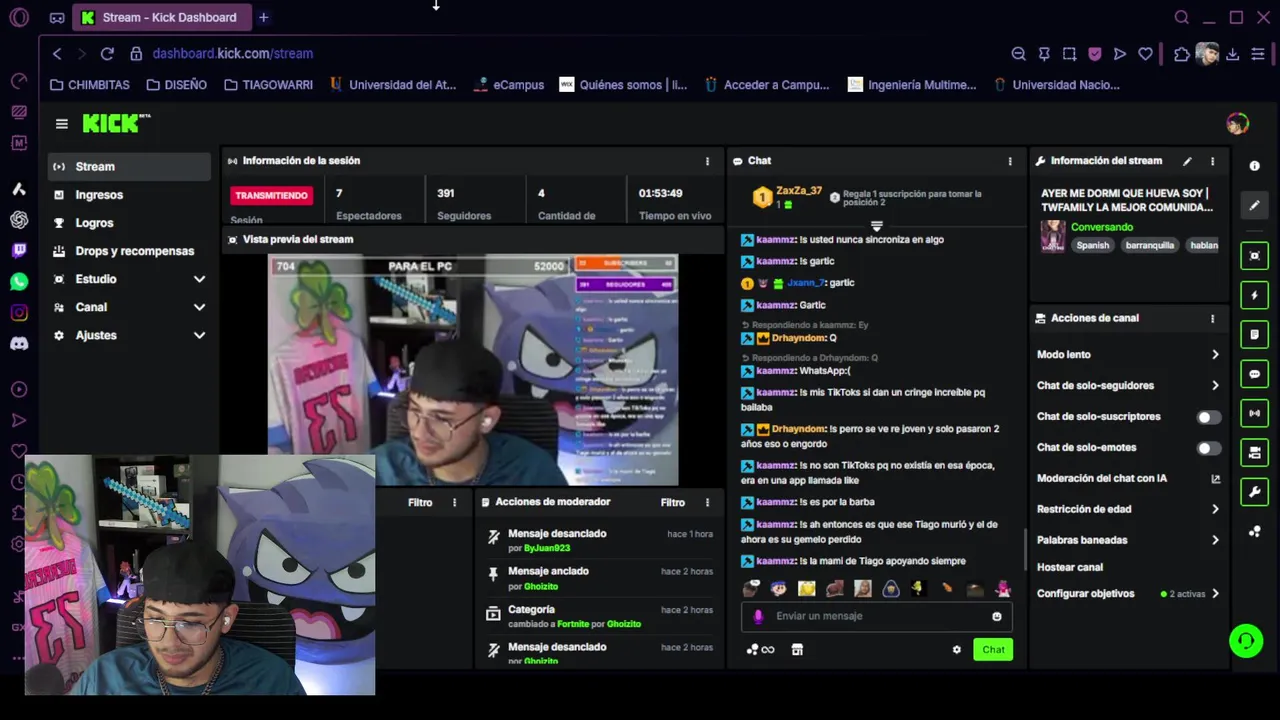The width and height of the screenshot is (1280, 720).
Task: Click ByJuan923 on Mensaje desanclado row
Action: tap(547, 549)
